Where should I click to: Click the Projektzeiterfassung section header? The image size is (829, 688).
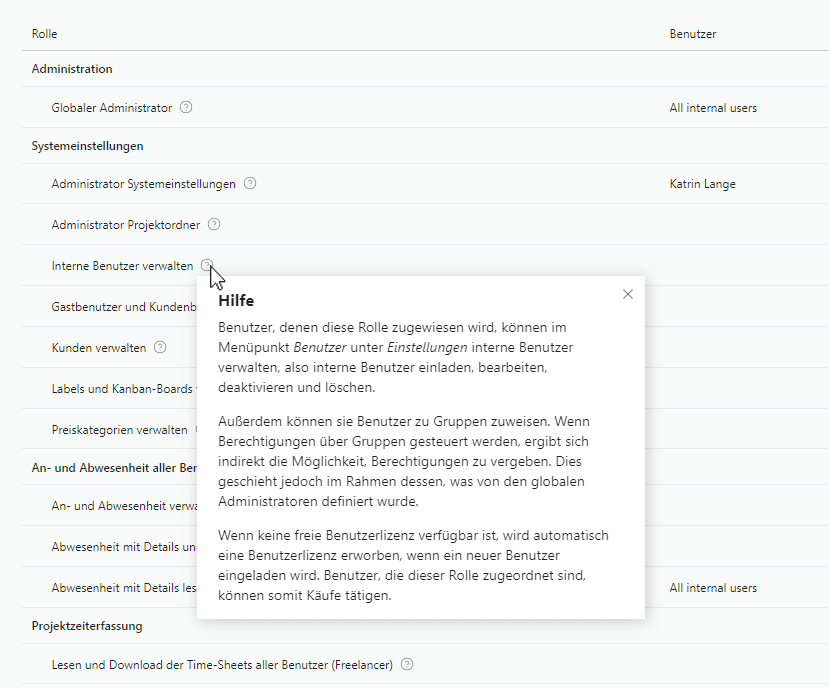pyautogui.click(x=86, y=626)
